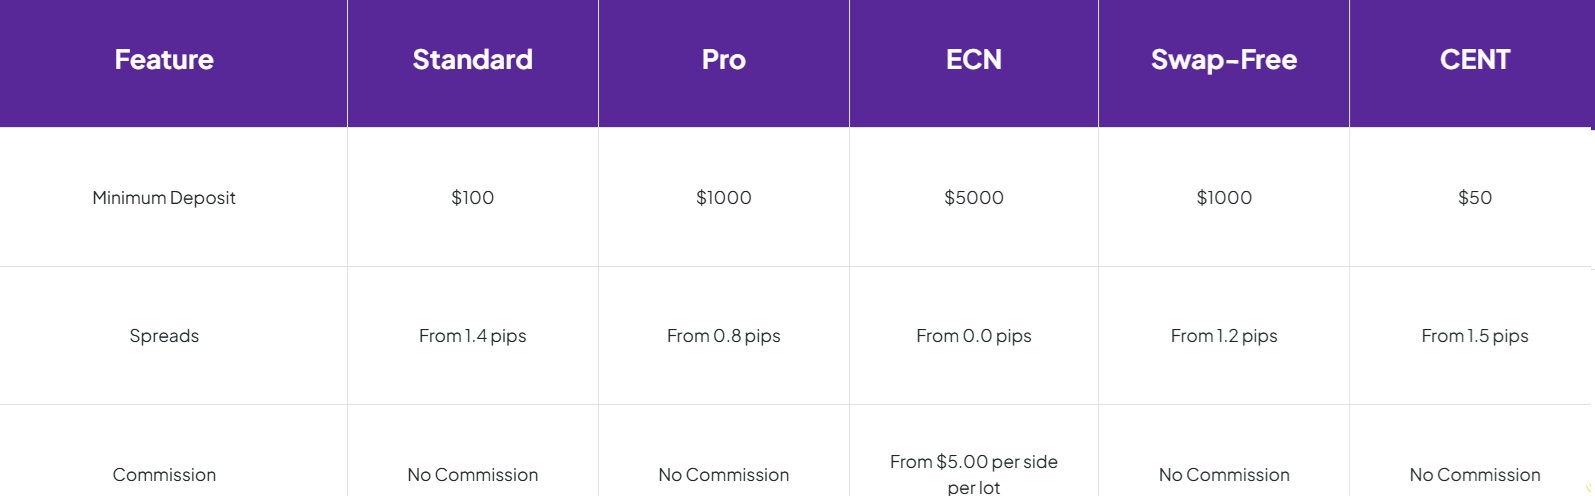Screen dimensions: 1595x496
Task: Select the Standard column header
Action: pos(472,60)
